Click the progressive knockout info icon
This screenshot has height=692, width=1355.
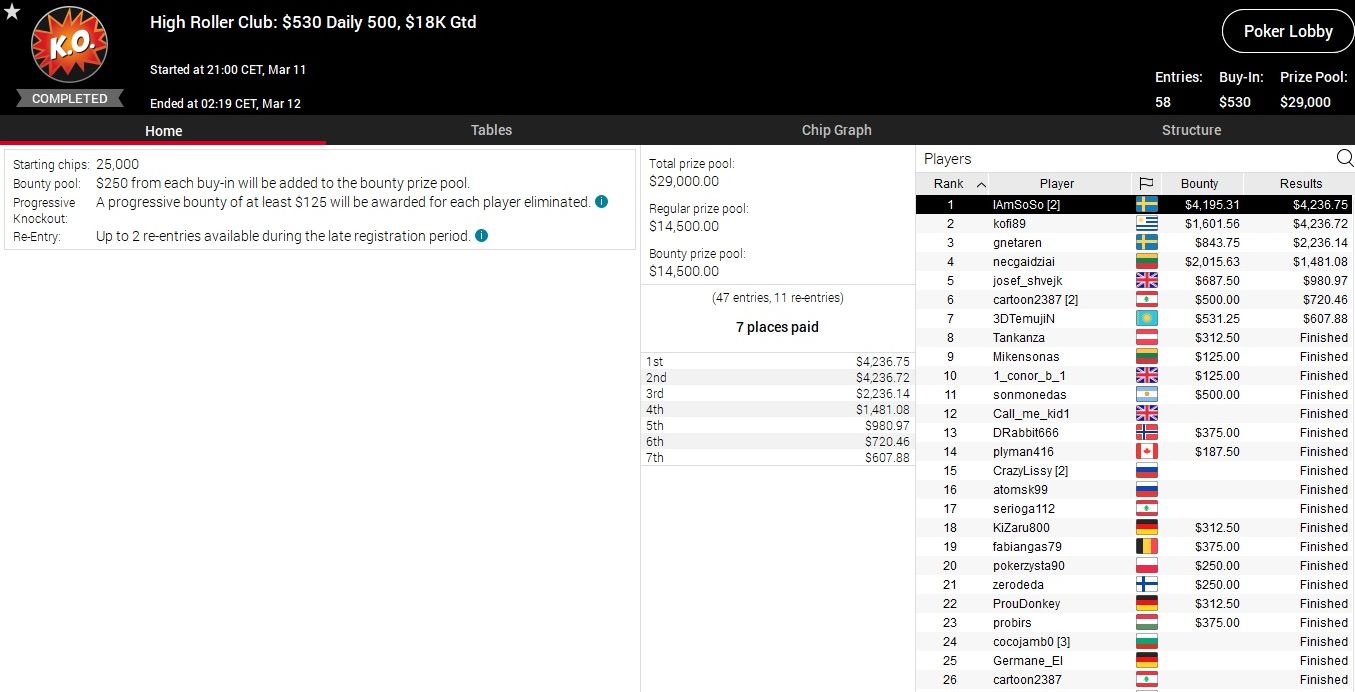(x=601, y=202)
